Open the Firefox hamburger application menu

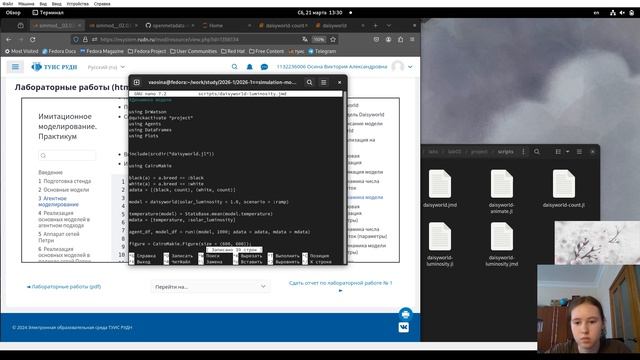click(412, 40)
